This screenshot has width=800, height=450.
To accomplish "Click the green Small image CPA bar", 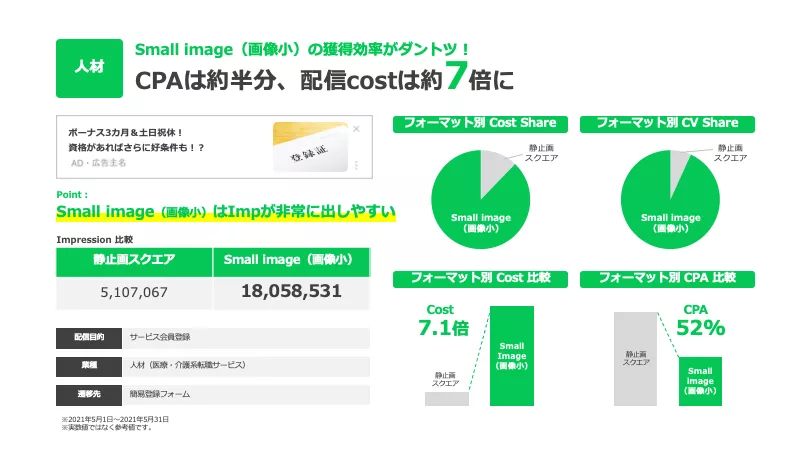I will click(700, 381).
